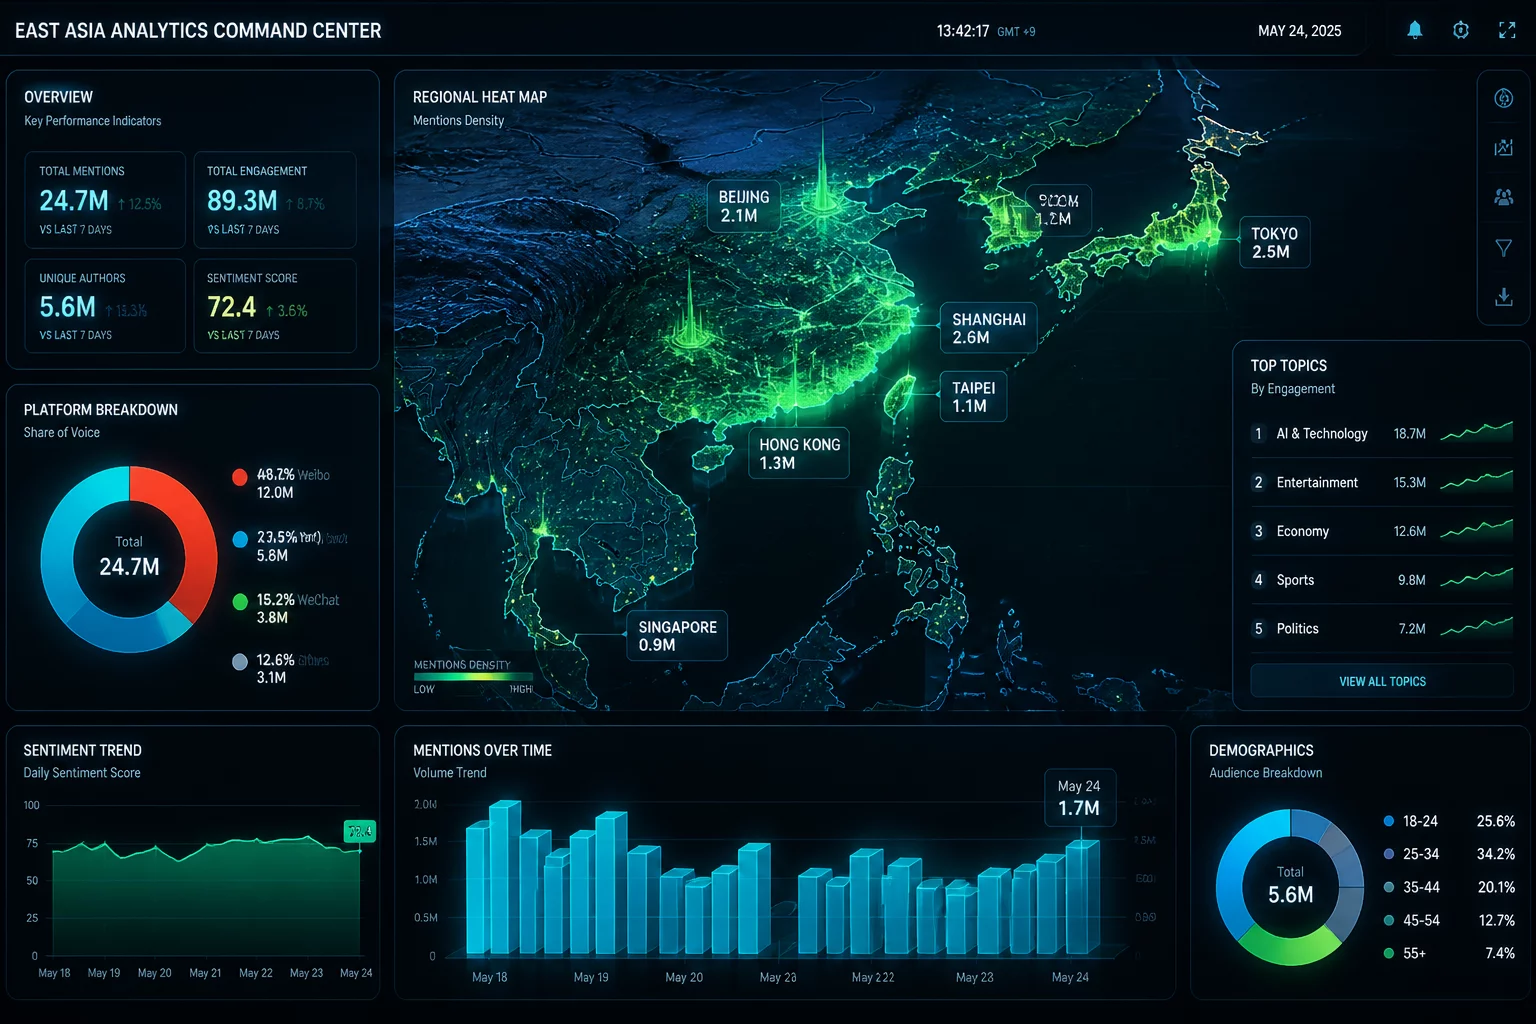Select the 25-34 demographic legend entry

pyautogui.click(x=1449, y=854)
